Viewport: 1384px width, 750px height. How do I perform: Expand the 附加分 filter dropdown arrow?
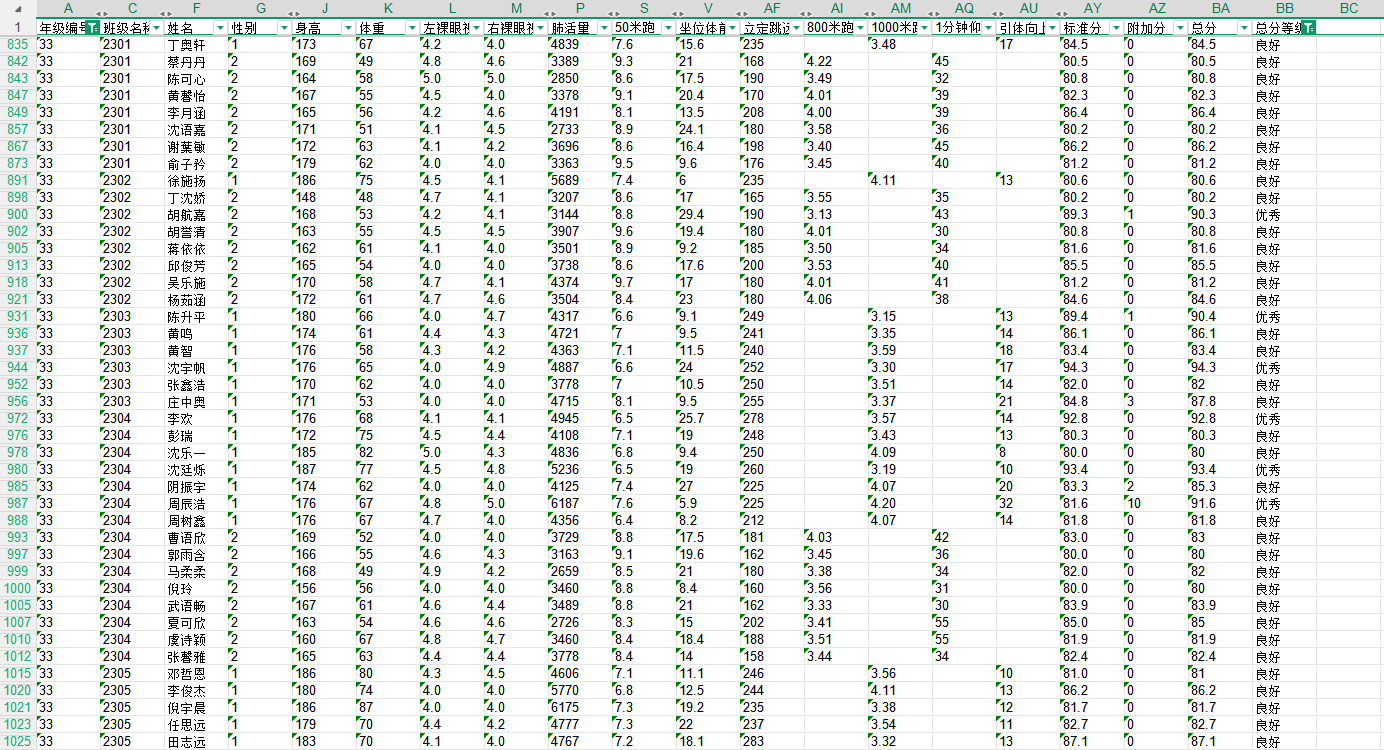(1180, 28)
